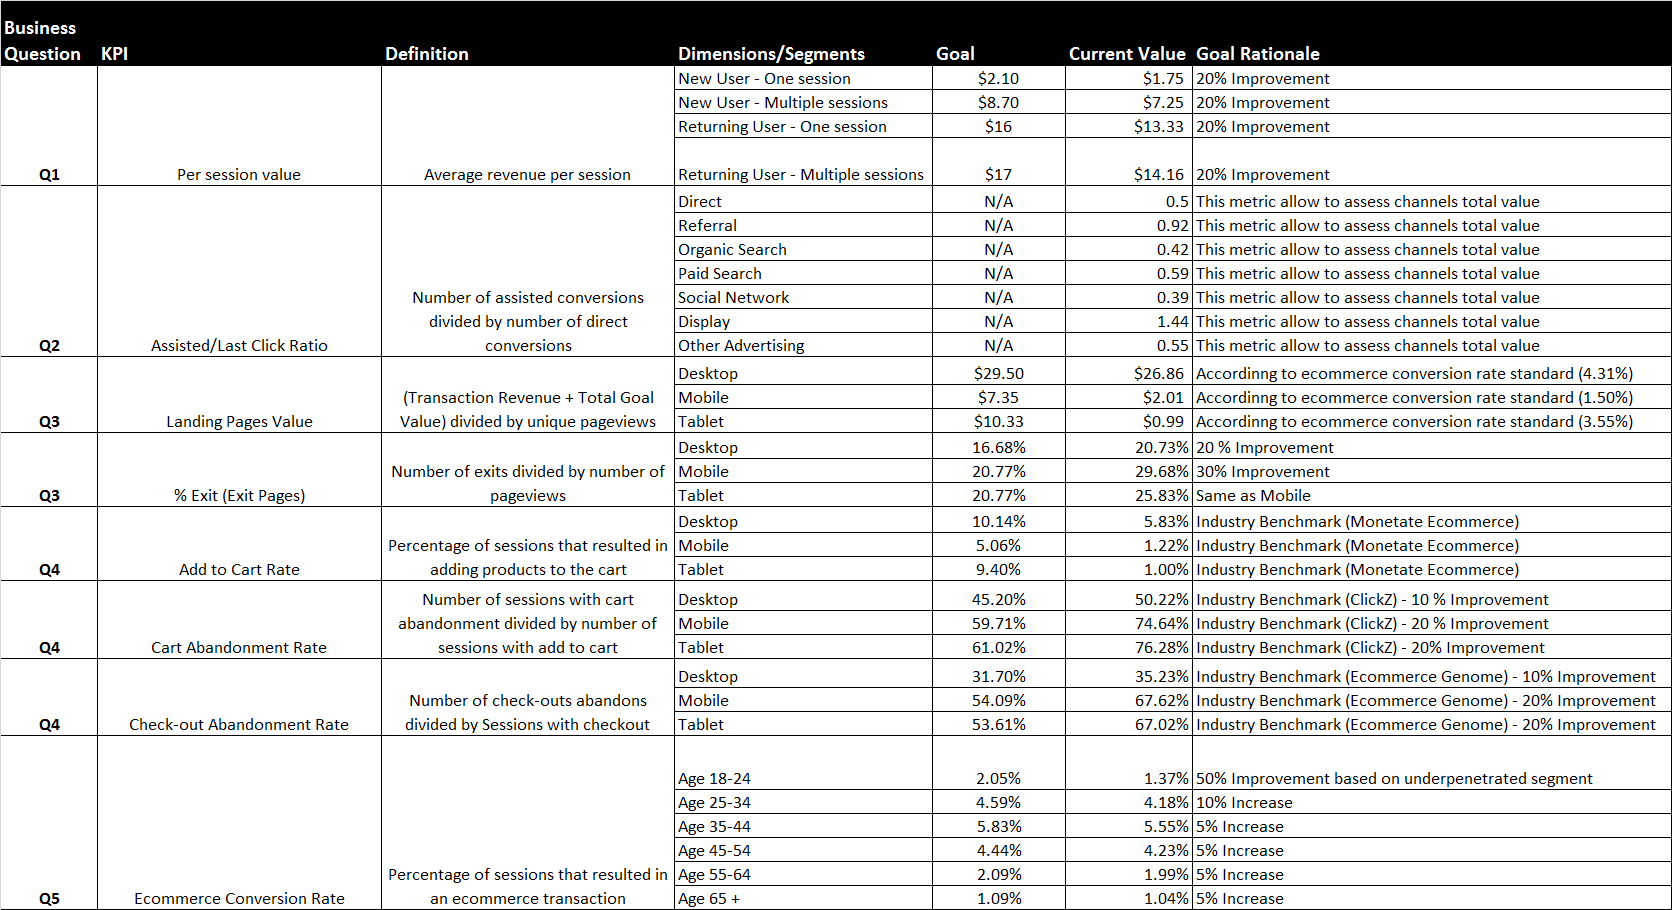
Task: Select the 'Per session value' KPI cell
Action: [x=239, y=174]
